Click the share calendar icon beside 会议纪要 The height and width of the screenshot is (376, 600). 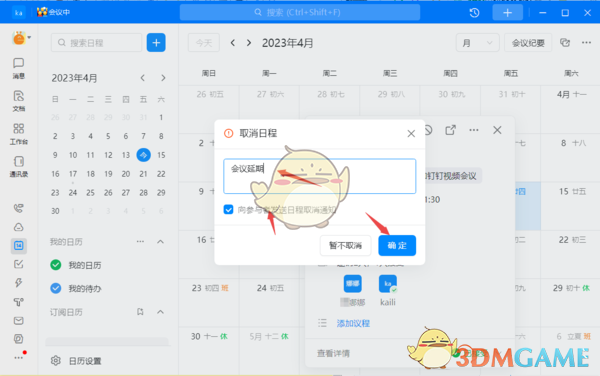point(565,42)
